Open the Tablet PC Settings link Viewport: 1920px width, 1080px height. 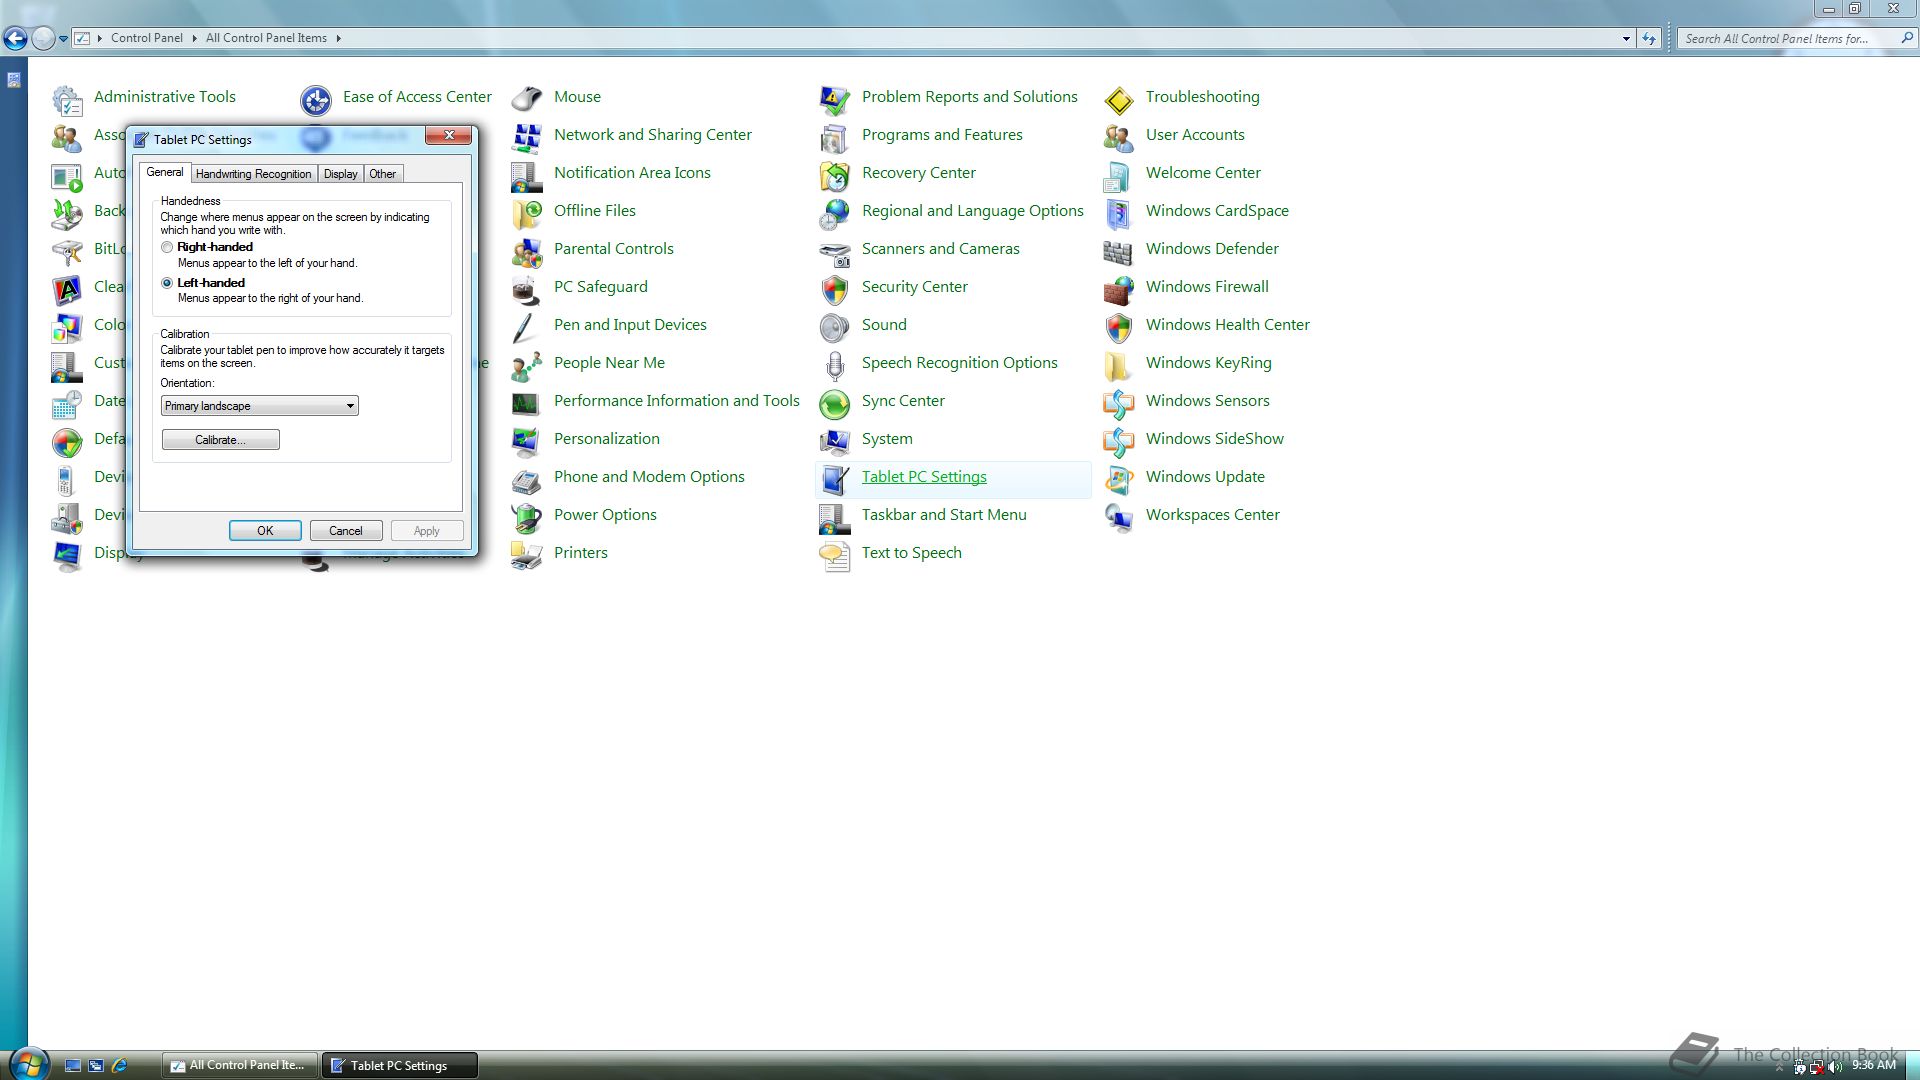tap(924, 477)
